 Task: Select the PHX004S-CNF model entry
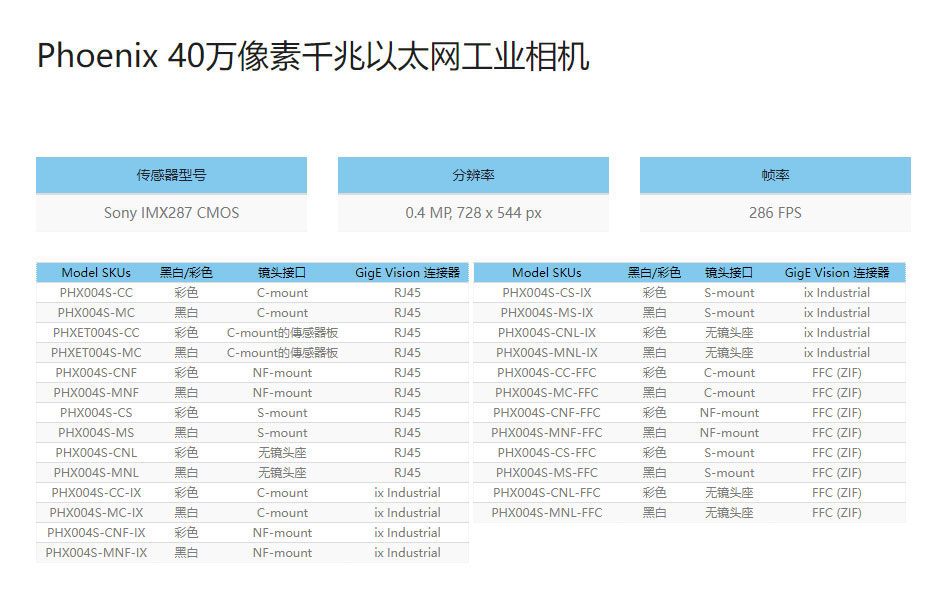click(96, 373)
